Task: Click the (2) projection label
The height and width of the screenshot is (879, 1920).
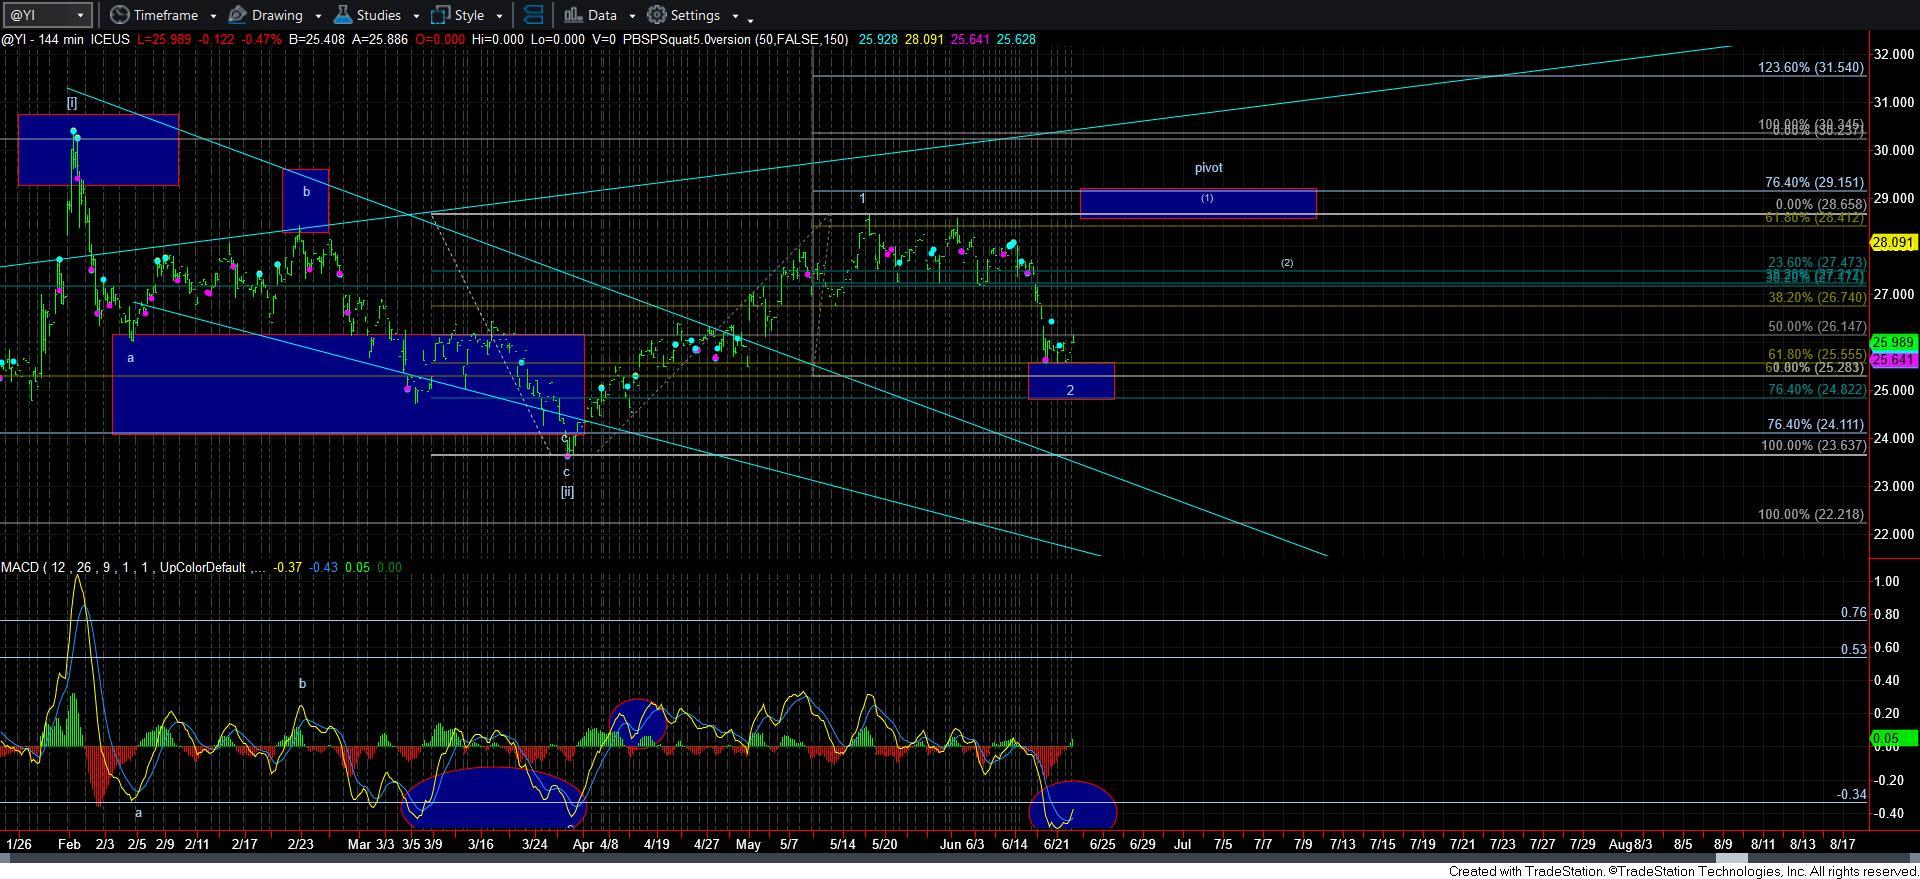Action: (1287, 263)
